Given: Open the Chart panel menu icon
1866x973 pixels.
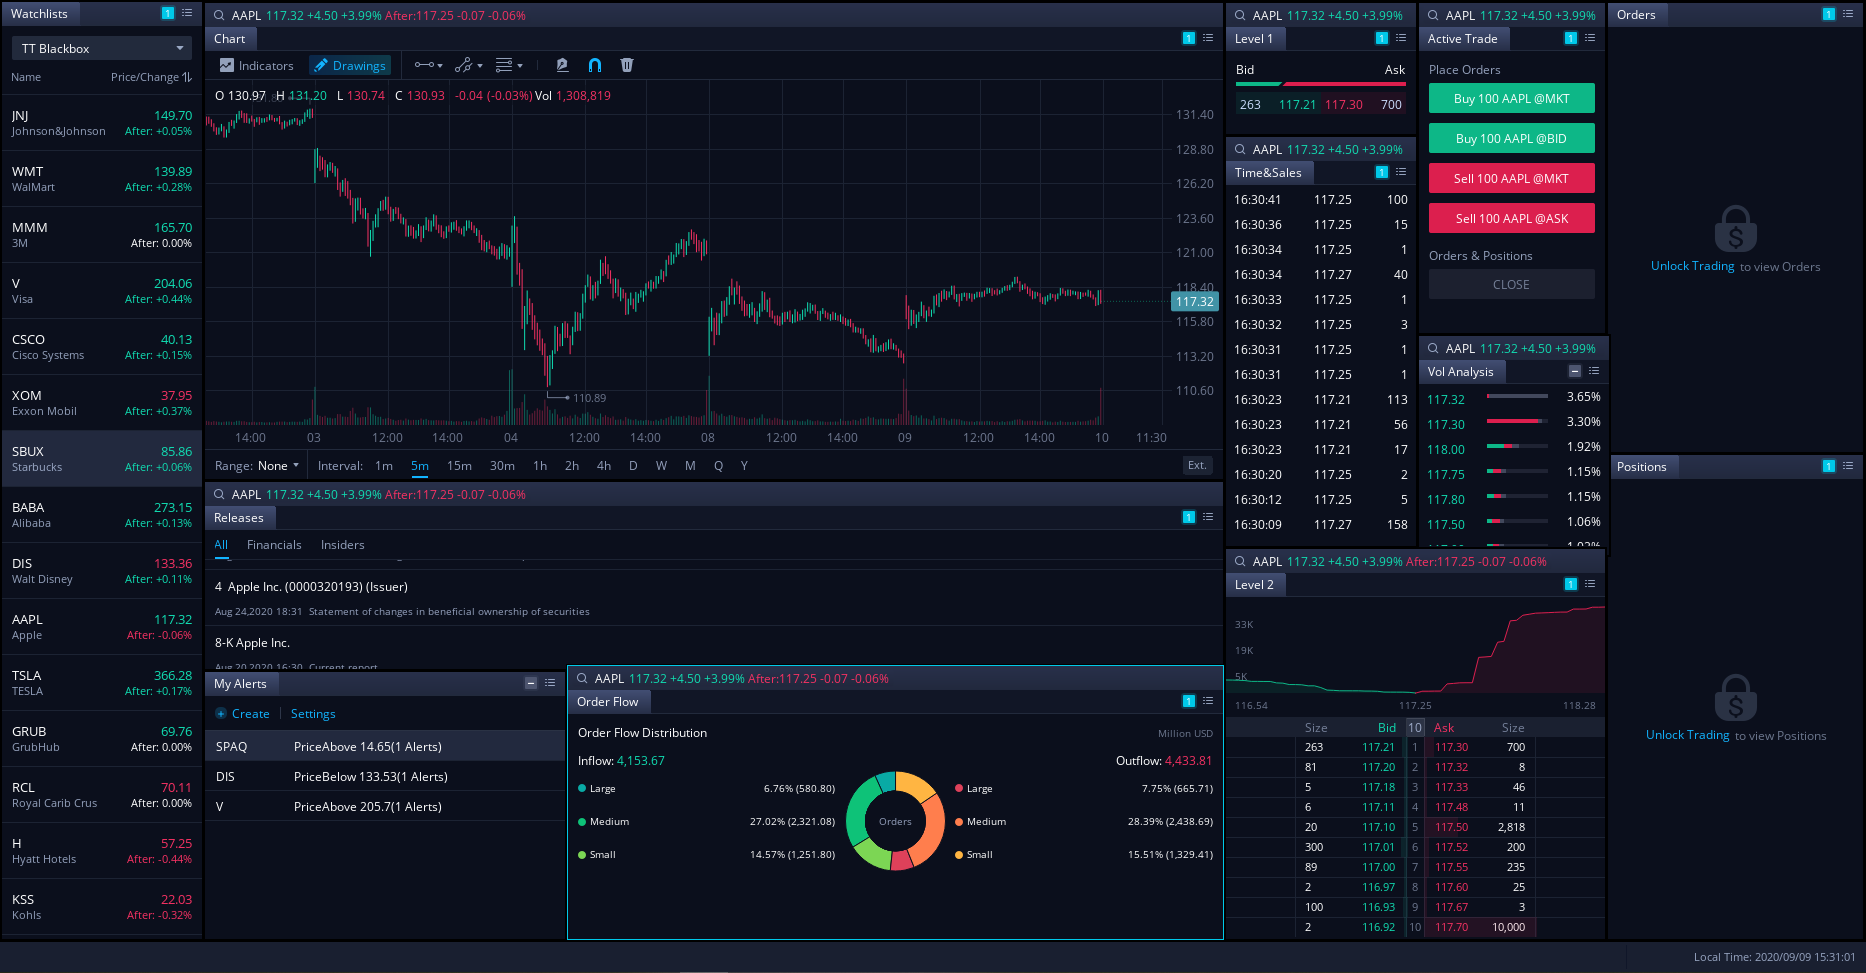Looking at the screenshot, I should click(1208, 38).
